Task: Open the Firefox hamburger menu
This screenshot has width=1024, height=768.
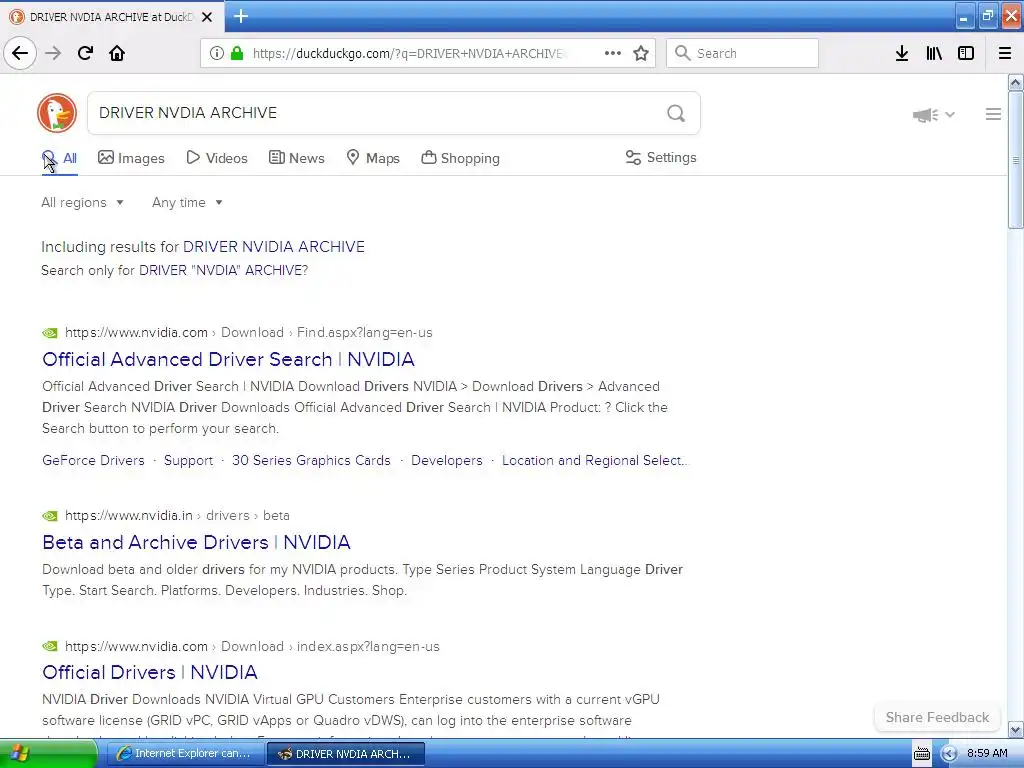Action: click(x=1005, y=53)
